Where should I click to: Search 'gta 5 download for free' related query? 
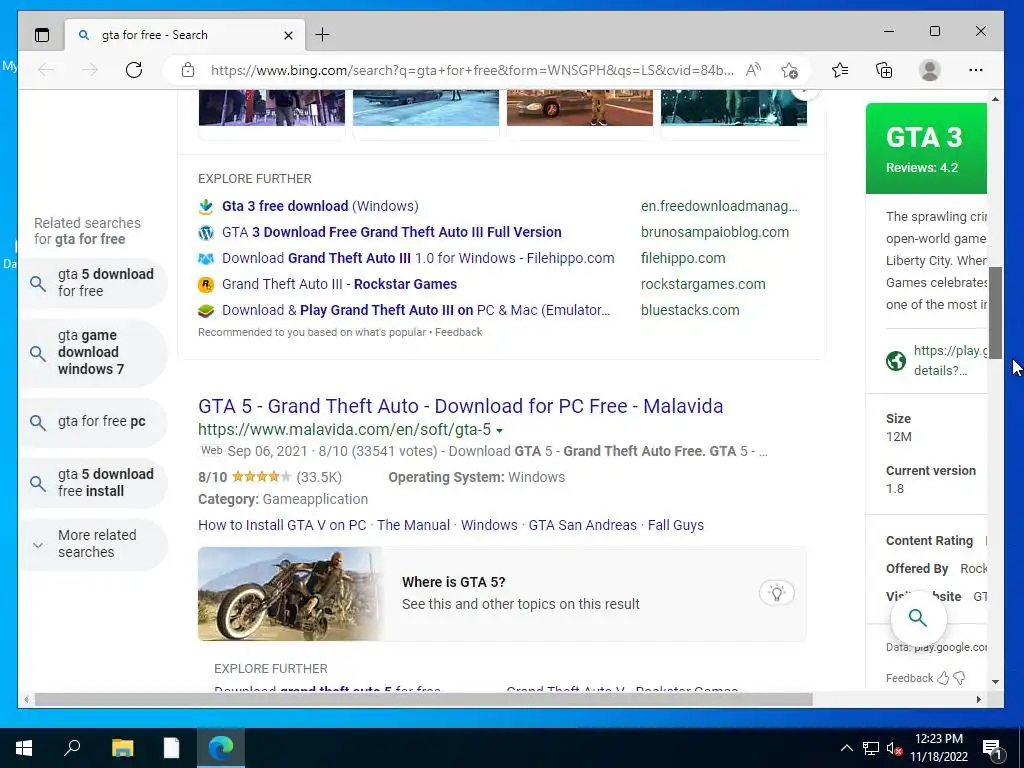tap(93, 283)
